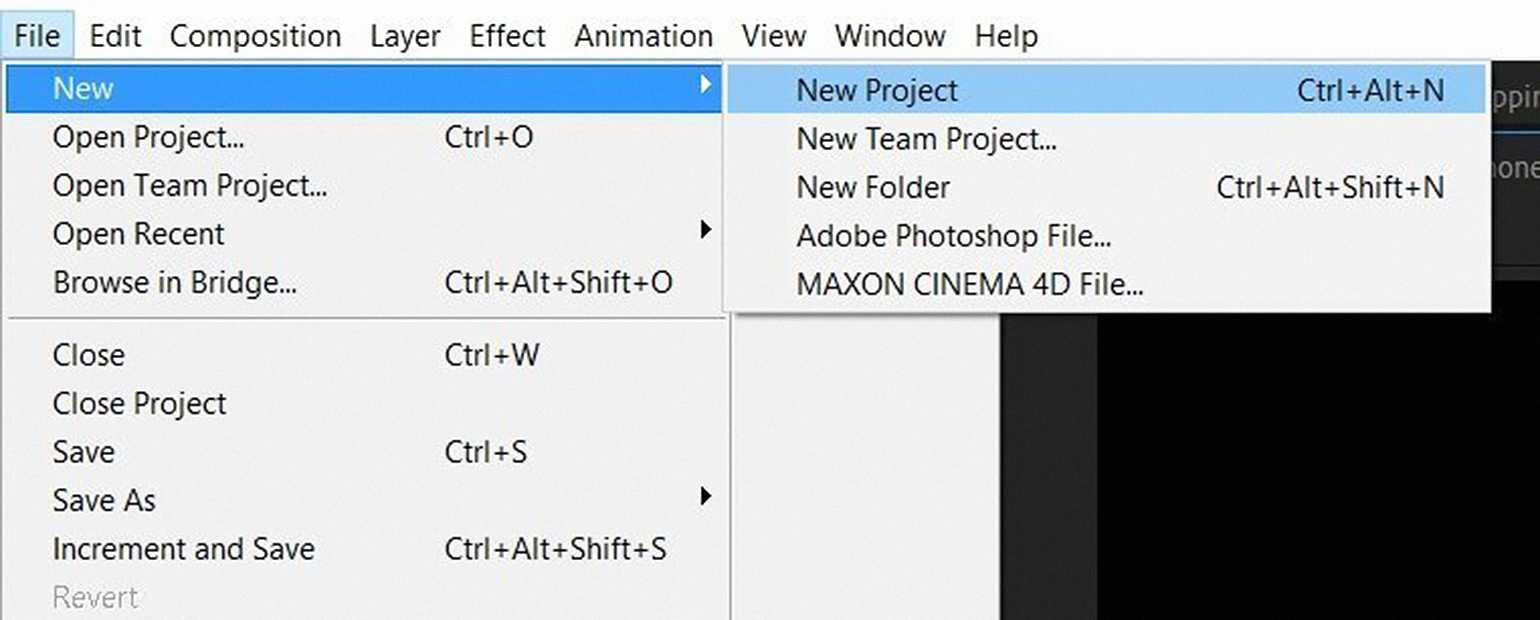Click Open Project menu entry
This screenshot has width=1540, height=620.
pyautogui.click(x=148, y=137)
